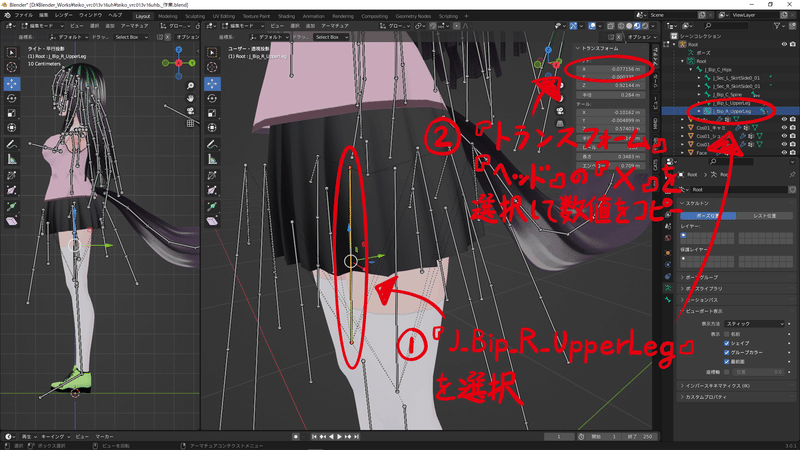Uncheck the 最前面 display checkbox
Screen dimensions: 800x450
coord(727,362)
